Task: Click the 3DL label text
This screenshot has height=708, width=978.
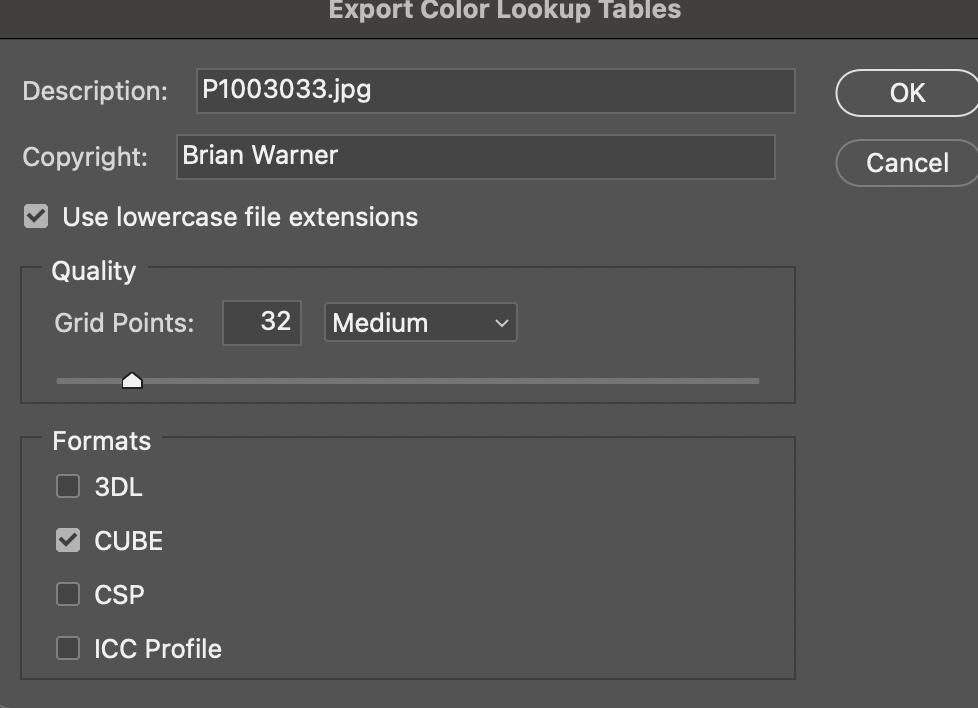Action: 118,487
